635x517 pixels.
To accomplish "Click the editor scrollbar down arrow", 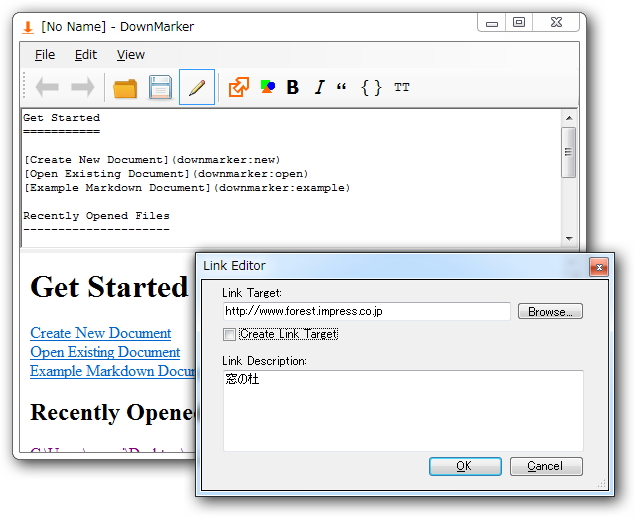I will (569, 238).
